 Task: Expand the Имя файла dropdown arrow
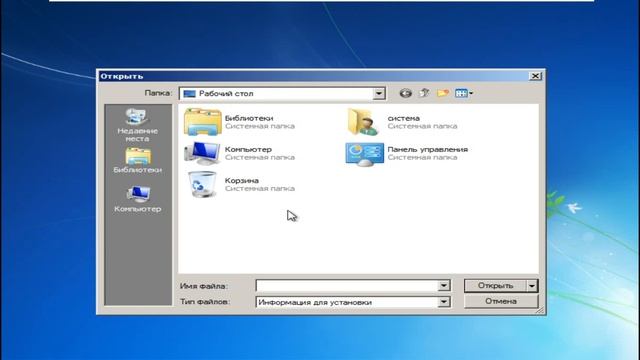[444, 286]
